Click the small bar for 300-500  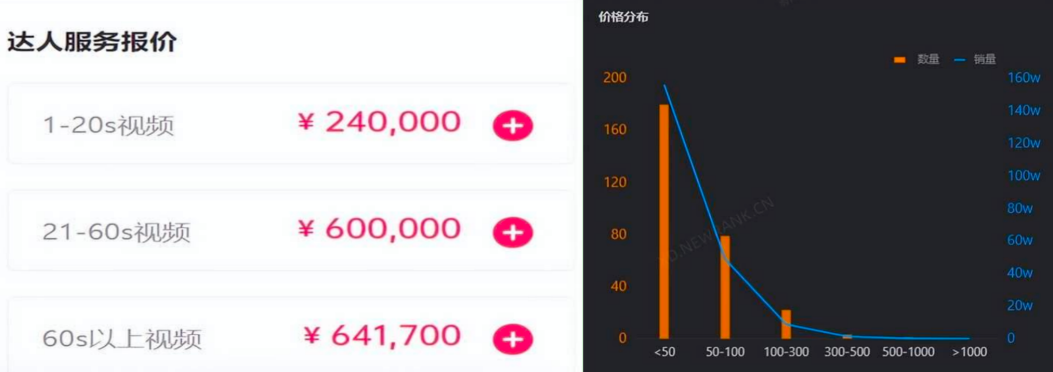pyautogui.click(x=847, y=336)
